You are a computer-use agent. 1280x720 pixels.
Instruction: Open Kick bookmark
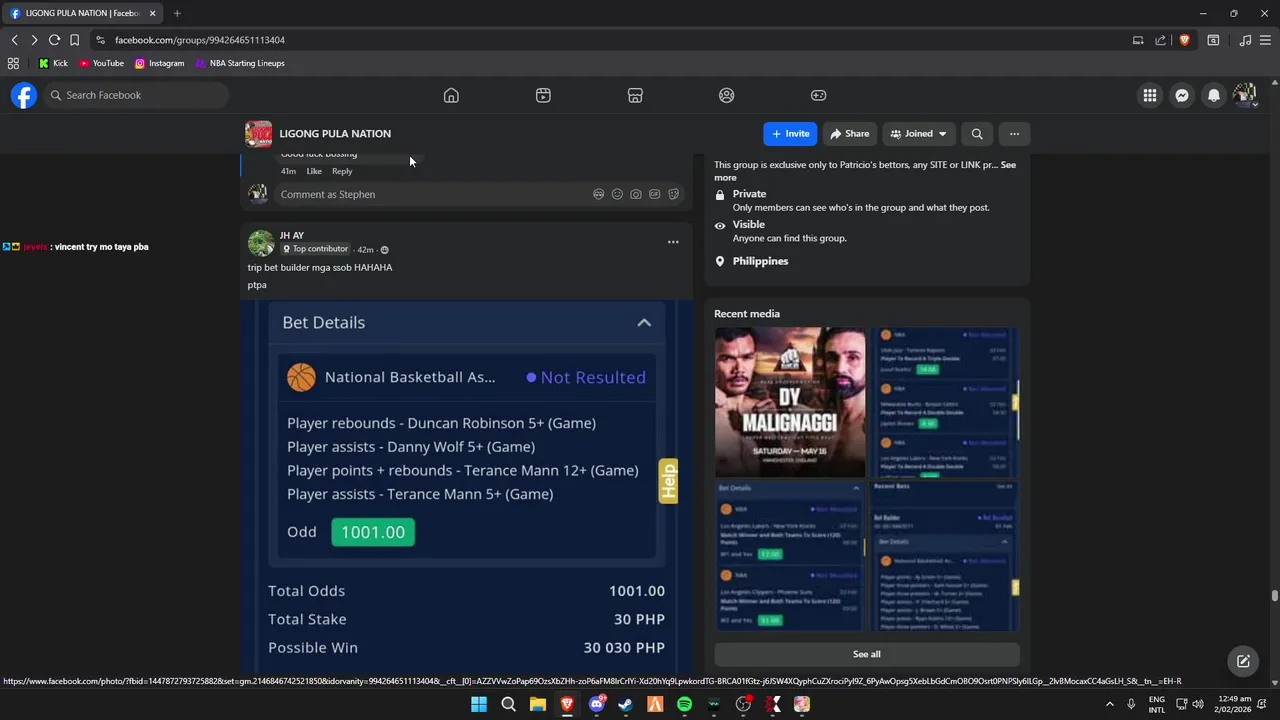click(x=53, y=63)
